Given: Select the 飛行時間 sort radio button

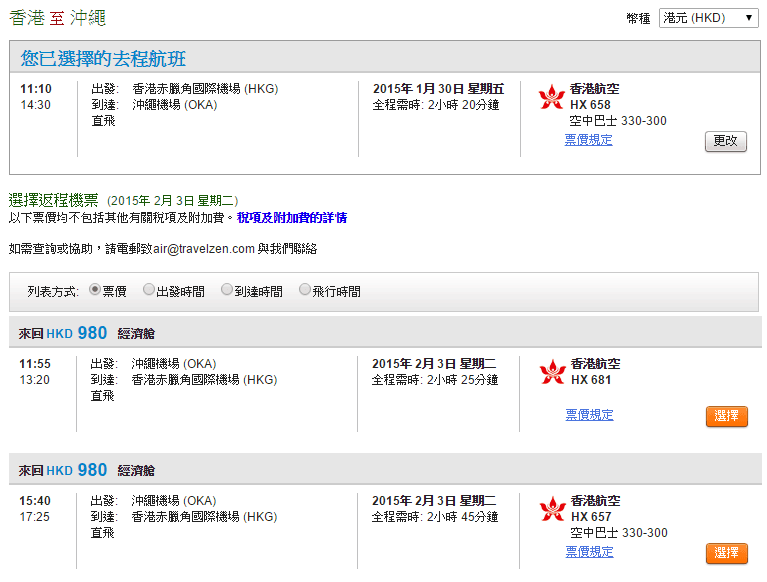Looking at the screenshot, I should coord(305,290).
